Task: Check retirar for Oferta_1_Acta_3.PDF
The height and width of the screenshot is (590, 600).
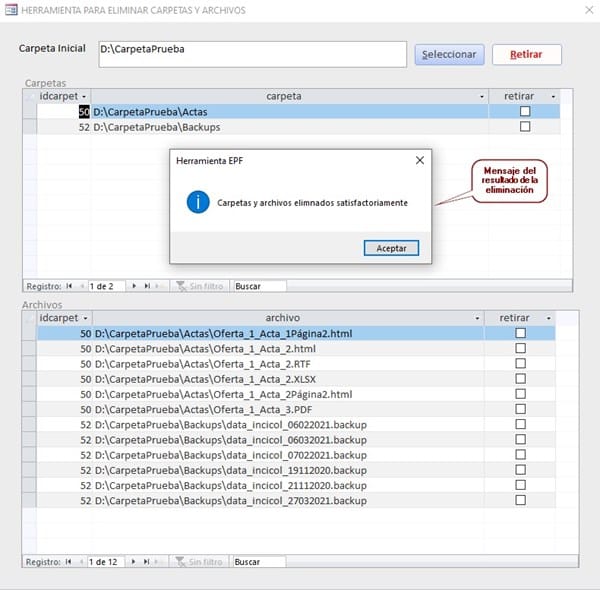Action: (x=520, y=409)
